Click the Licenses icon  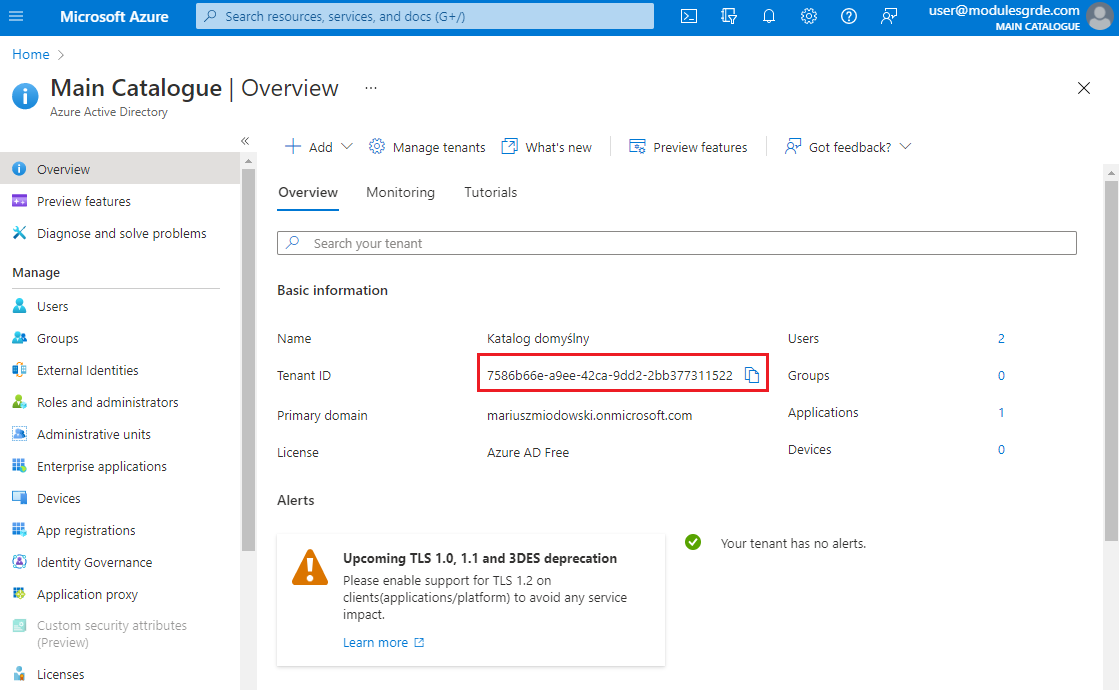[x=20, y=674]
